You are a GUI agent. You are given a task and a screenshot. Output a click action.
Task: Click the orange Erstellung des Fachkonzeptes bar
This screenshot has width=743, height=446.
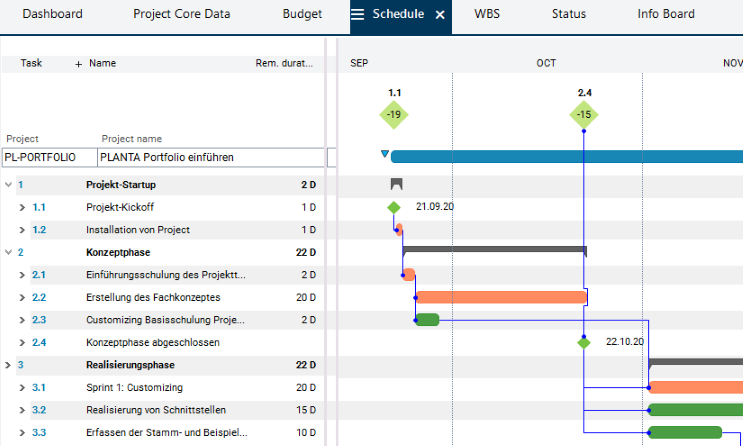[x=500, y=297]
